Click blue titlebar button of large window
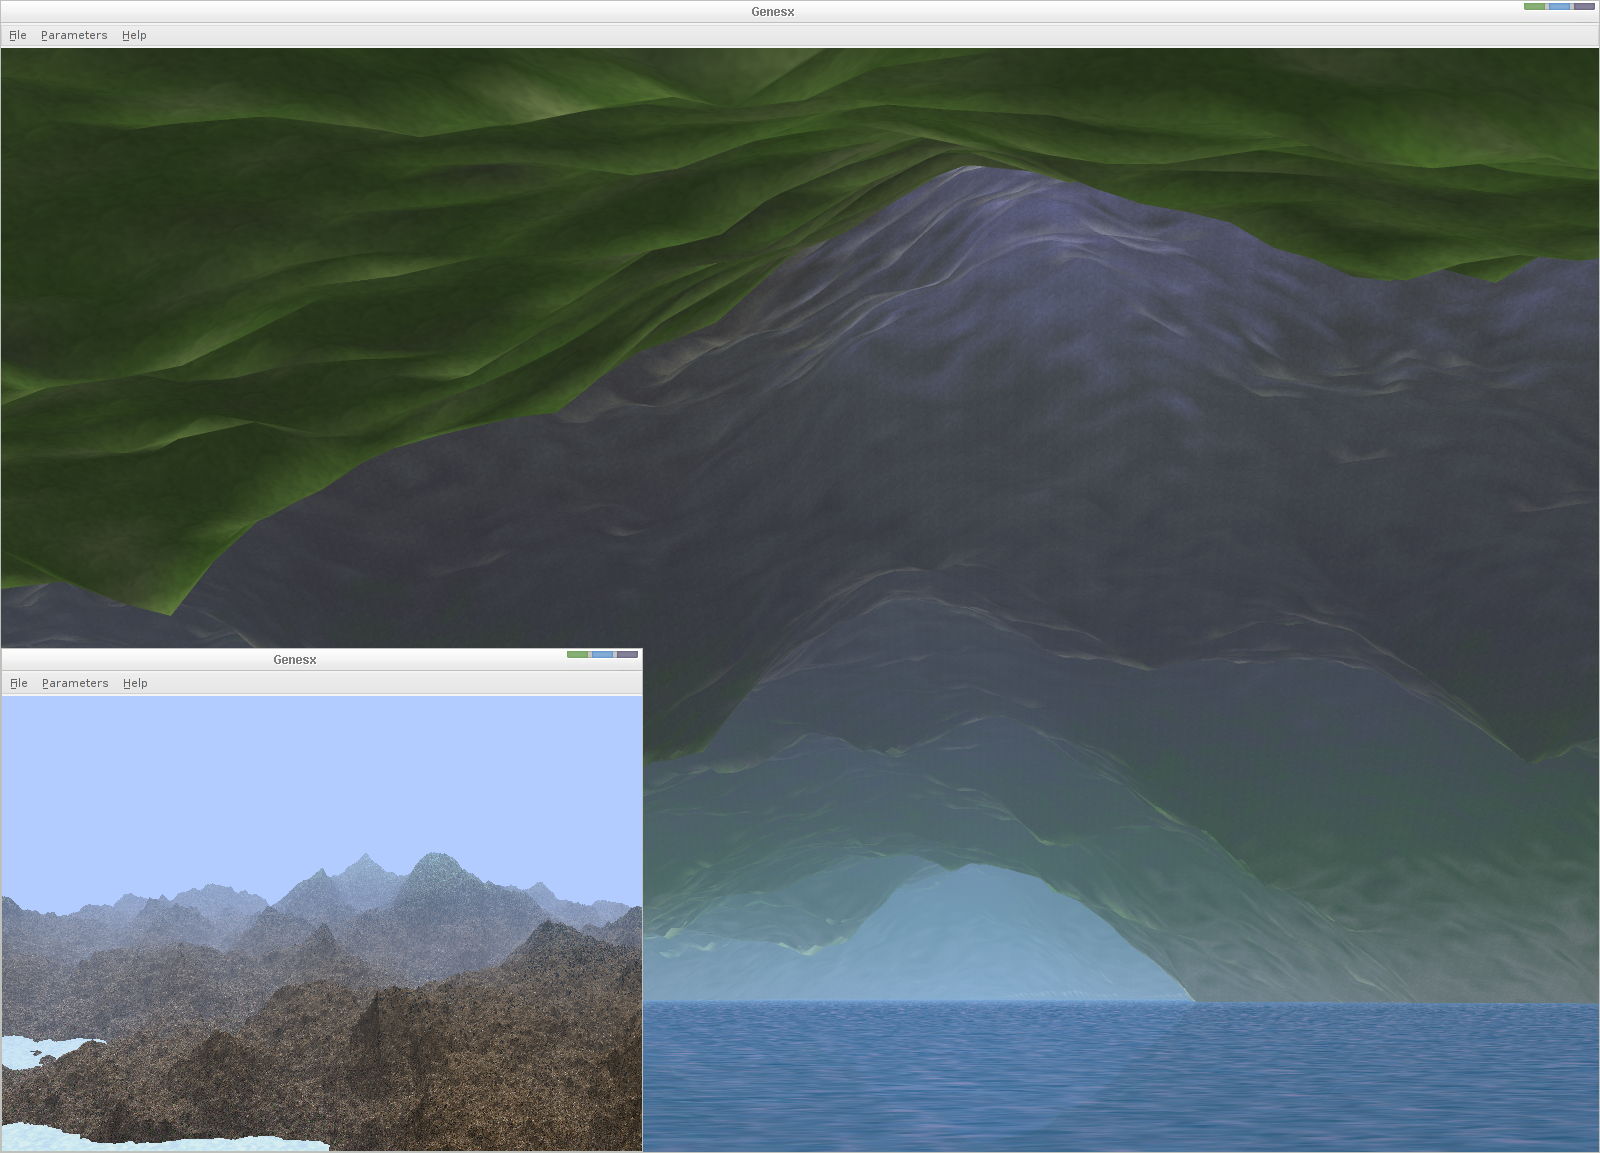 tap(1559, 7)
